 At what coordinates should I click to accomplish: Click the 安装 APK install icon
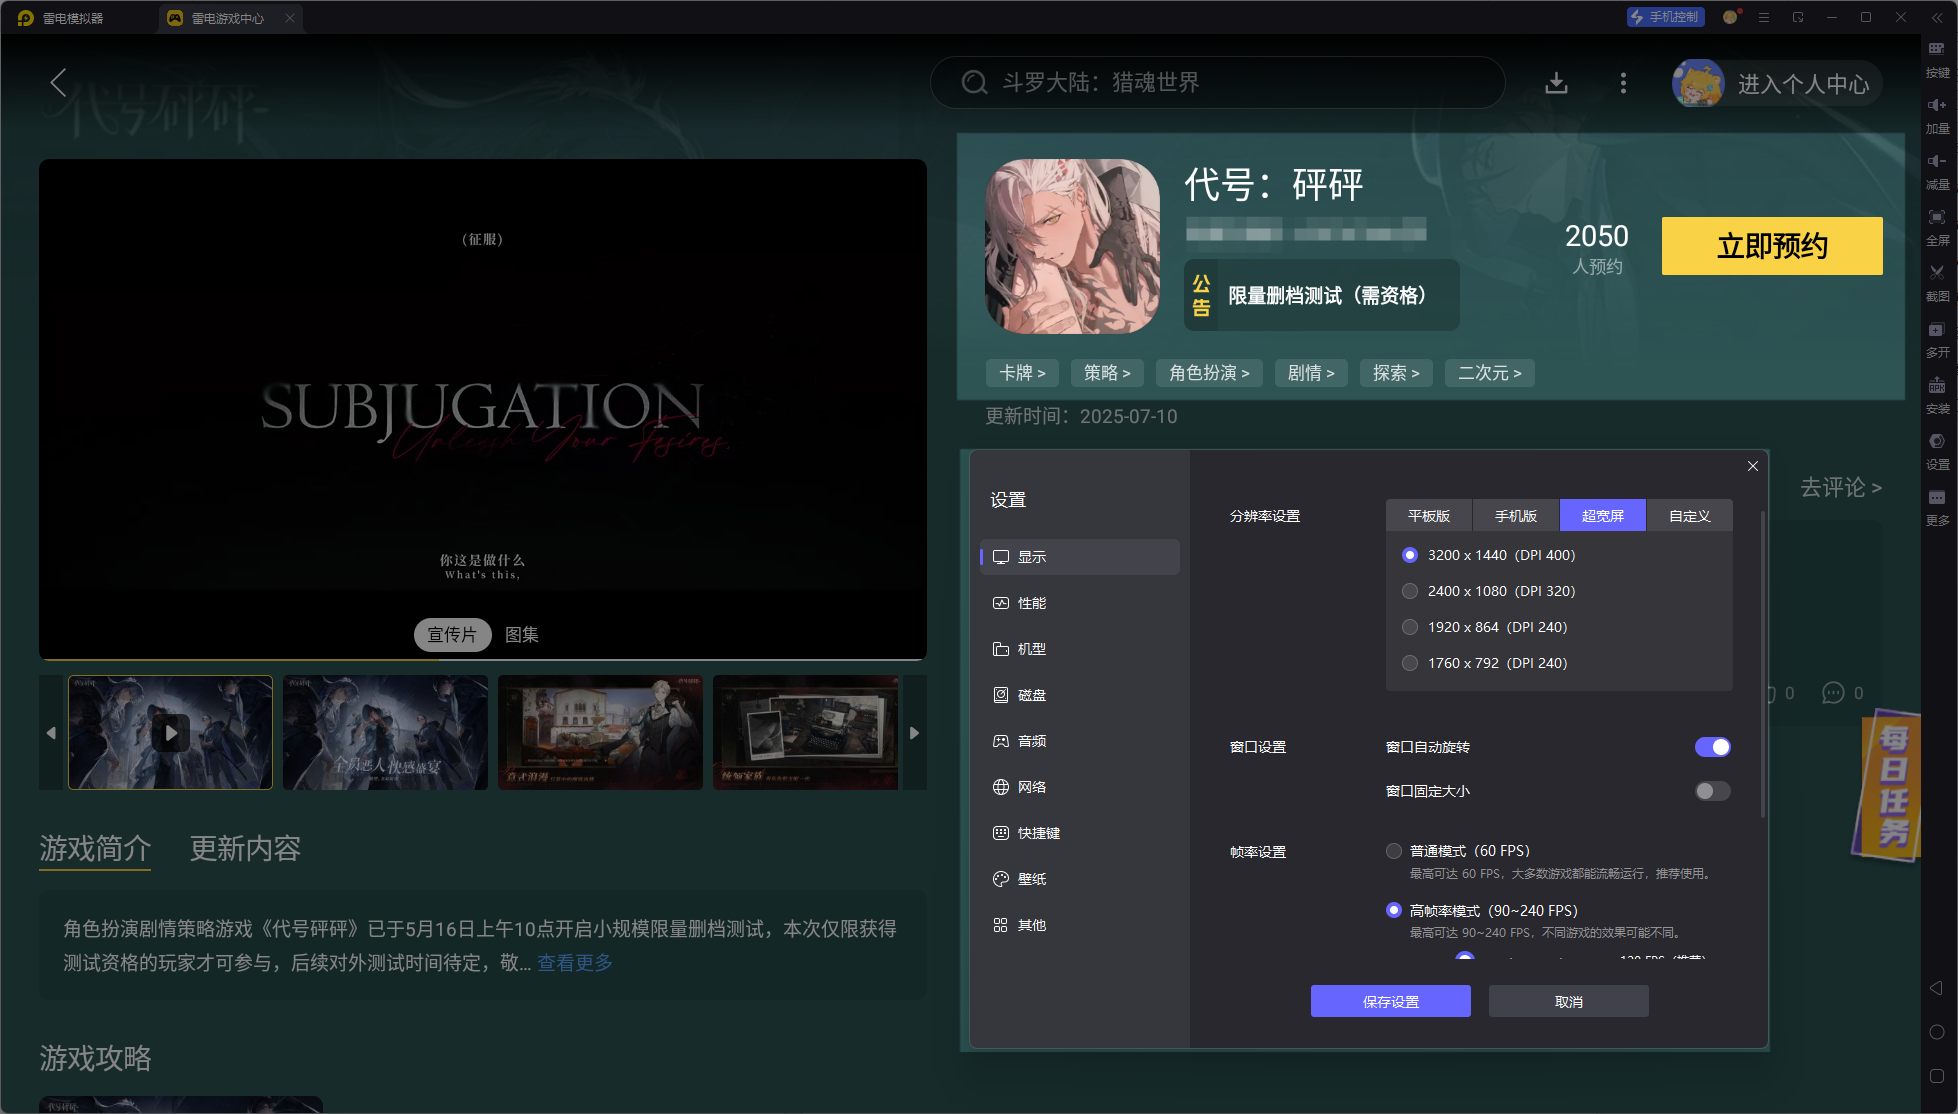1937,395
